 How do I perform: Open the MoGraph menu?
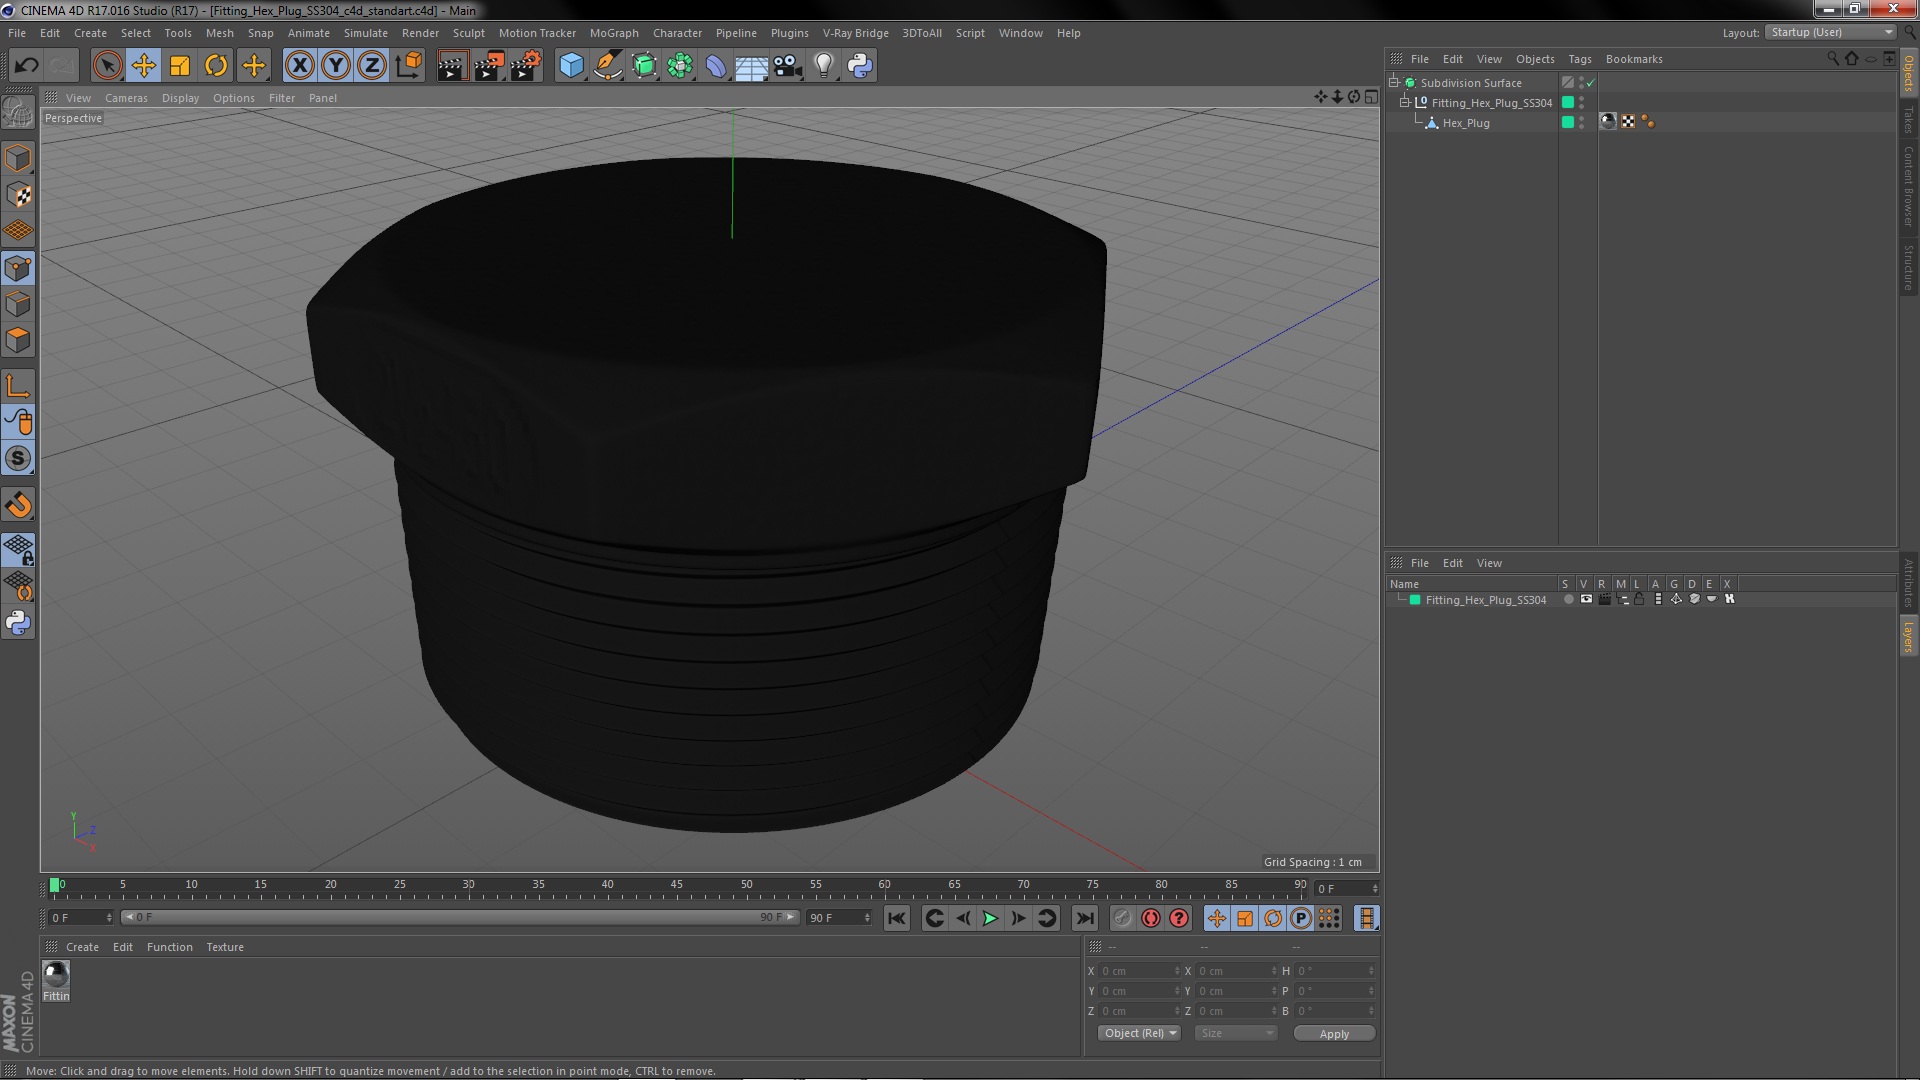[x=613, y=33]
